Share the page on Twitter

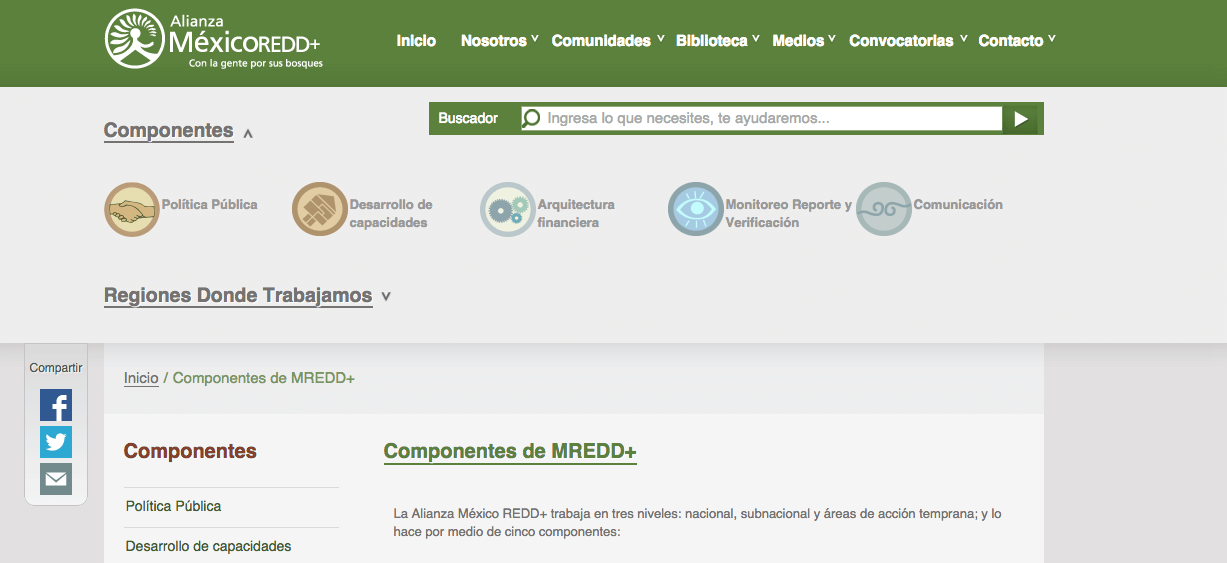(x=56, y=442)
